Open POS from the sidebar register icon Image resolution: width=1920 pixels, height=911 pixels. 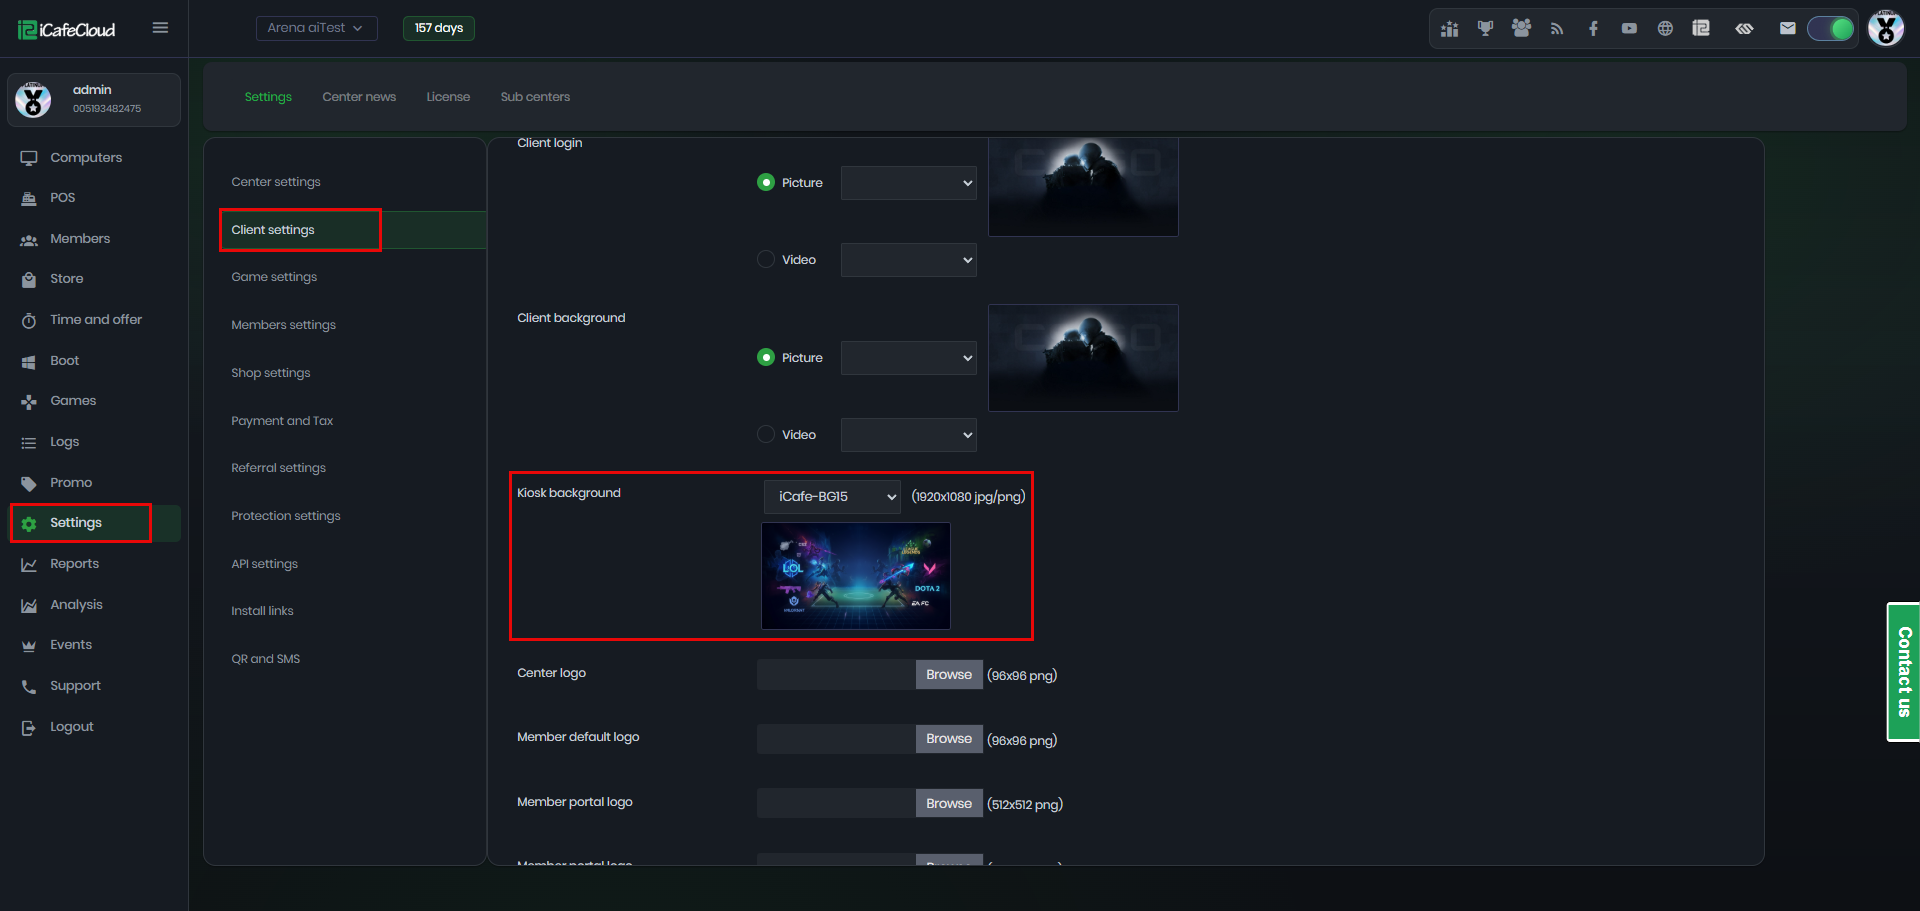[x=29, y=198]
